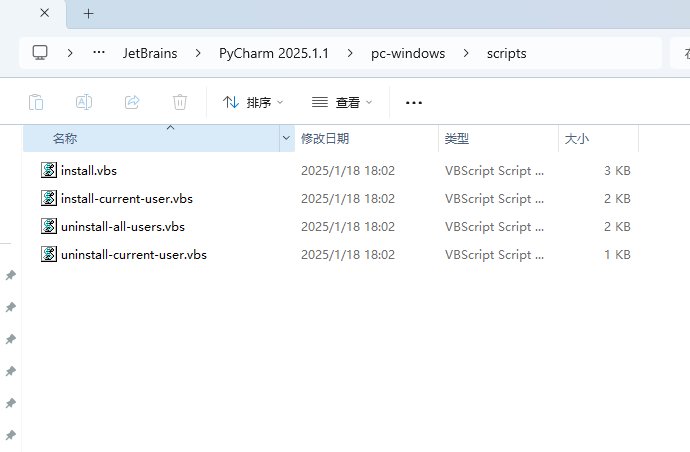Viewport: 690px width, 452px height.
Task: Select the install-current-user.vbs file icon
Action: pyautogui.click(x=49, y=198)
